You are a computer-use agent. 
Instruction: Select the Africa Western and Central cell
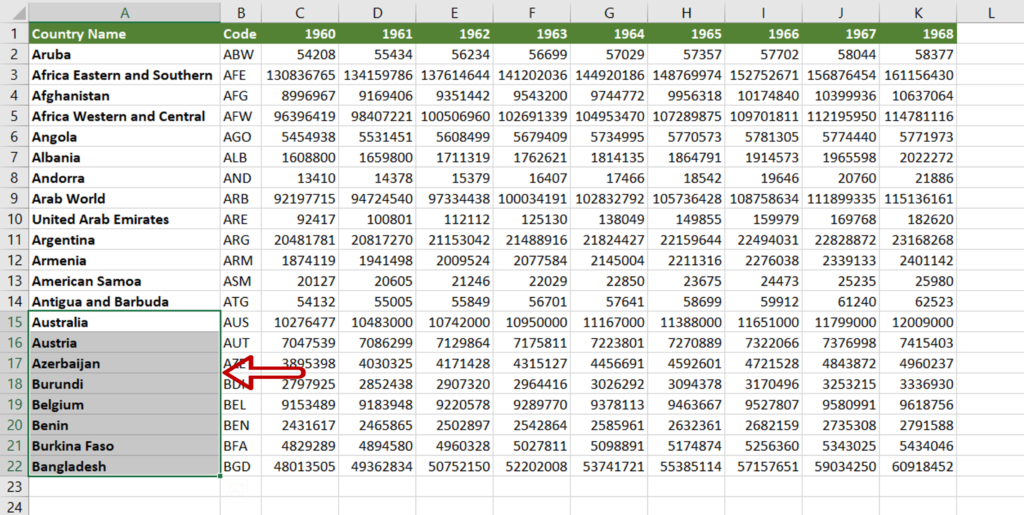click(x=124, y=116)
